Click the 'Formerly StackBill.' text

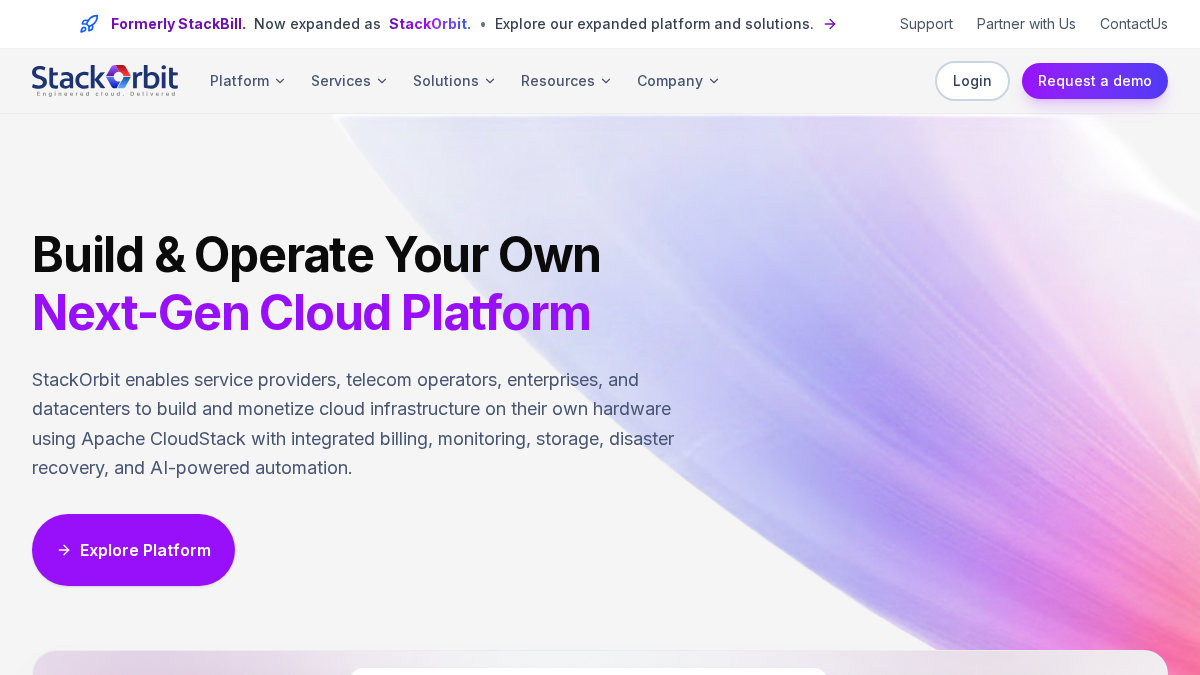[x=178, y=24]
